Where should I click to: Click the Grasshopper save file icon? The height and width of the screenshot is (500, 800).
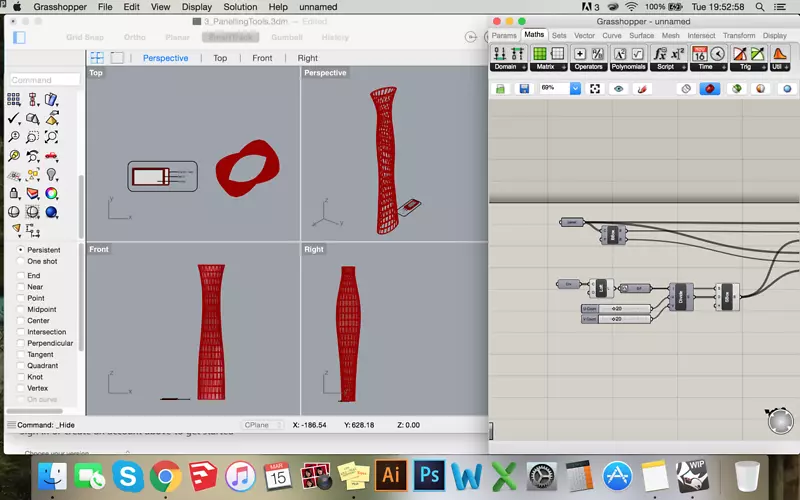click(524, 89)
